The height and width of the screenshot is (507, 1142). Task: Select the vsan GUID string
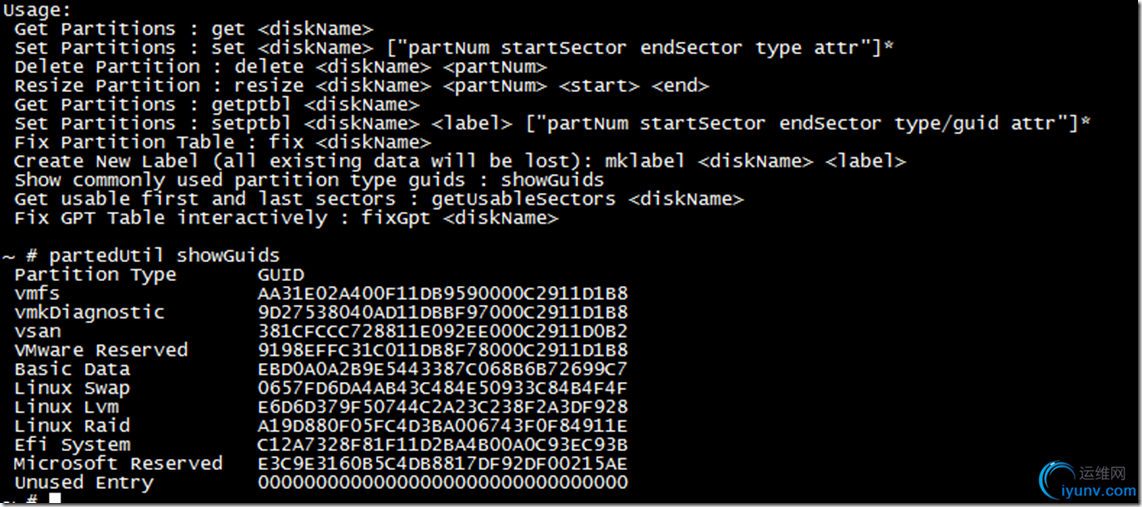pos(442,331)
